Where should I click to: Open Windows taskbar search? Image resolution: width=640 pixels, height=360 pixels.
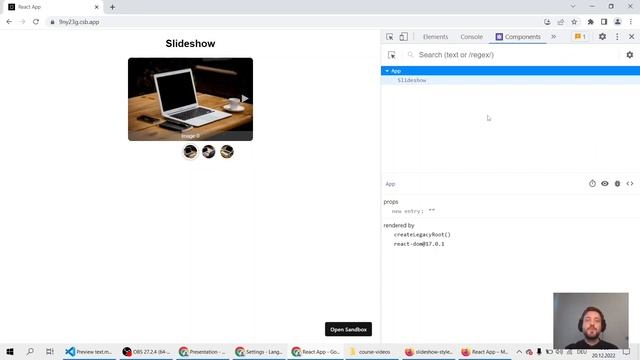(x=30, y=351)
